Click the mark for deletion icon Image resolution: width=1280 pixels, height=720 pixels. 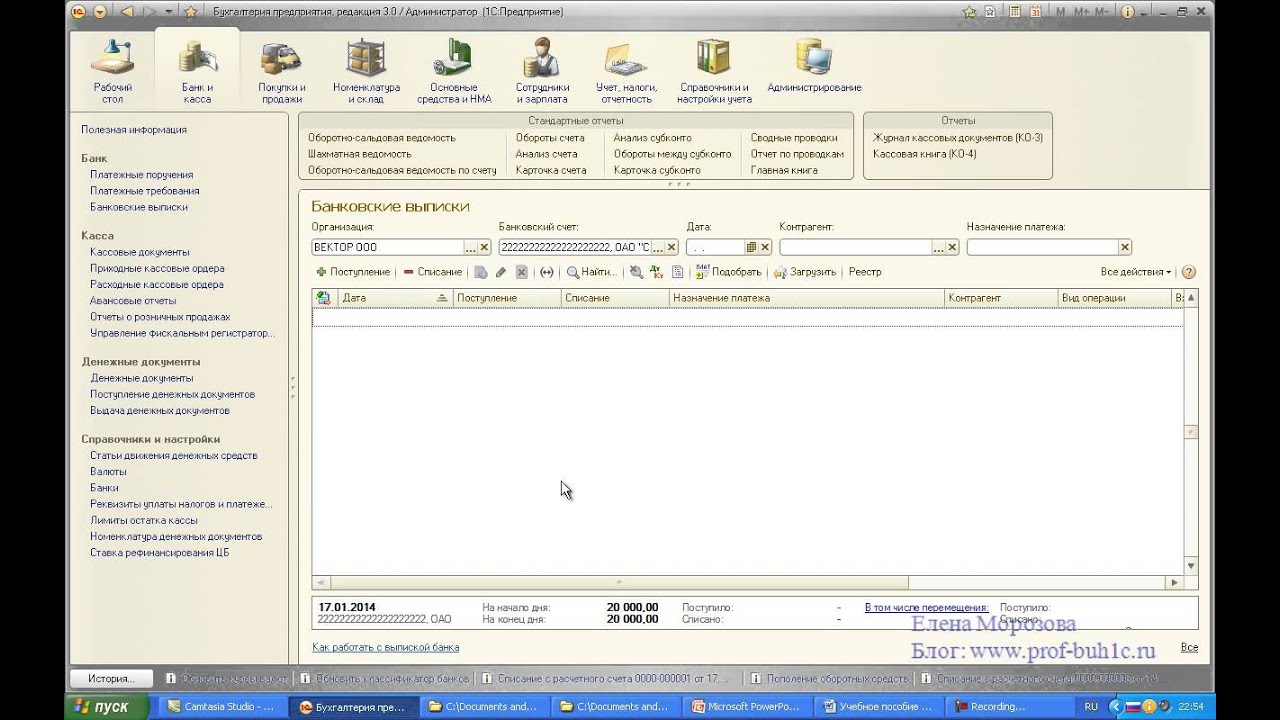coord(521,272)
